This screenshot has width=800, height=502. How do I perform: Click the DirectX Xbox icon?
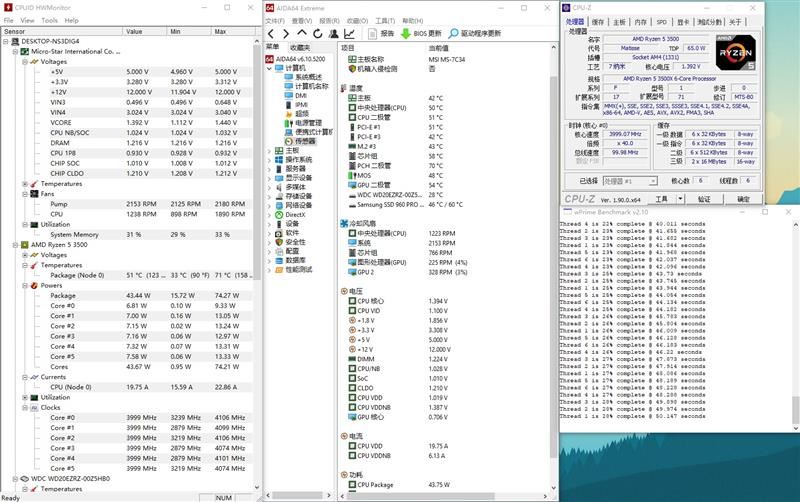pos(279,215)
